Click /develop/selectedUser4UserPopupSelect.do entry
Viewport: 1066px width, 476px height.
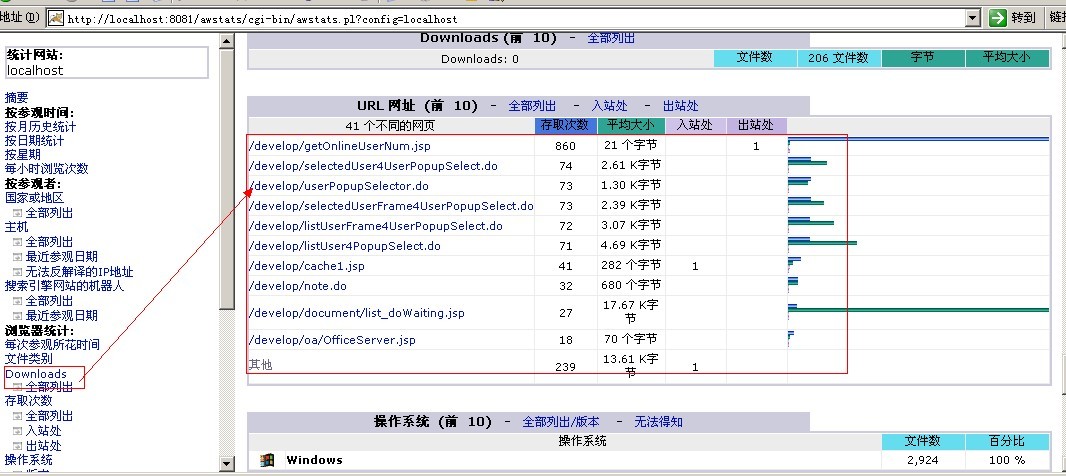click(373, 166)
